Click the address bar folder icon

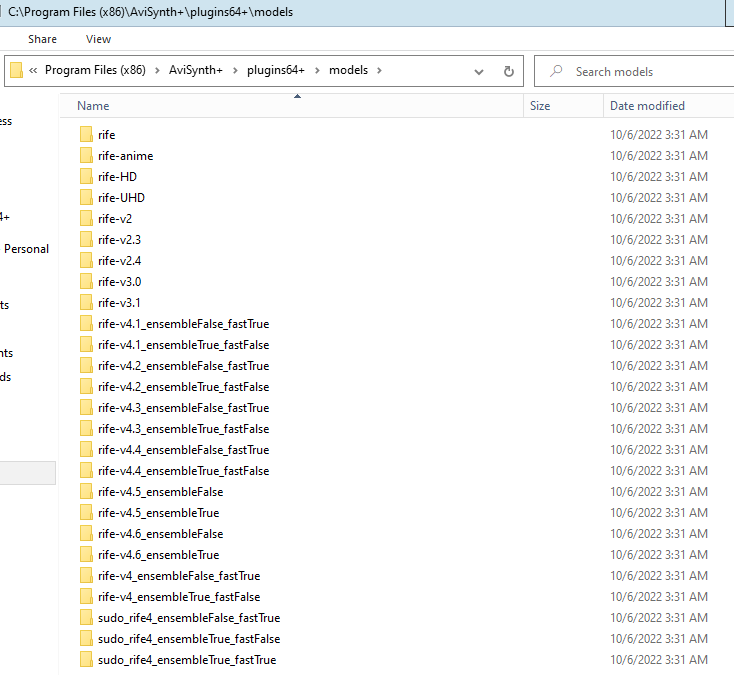[16, 70]
